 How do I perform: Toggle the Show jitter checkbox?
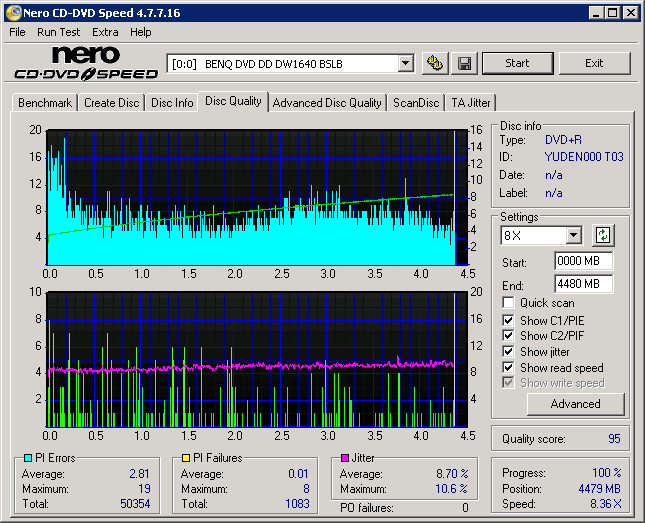point(509,352)
